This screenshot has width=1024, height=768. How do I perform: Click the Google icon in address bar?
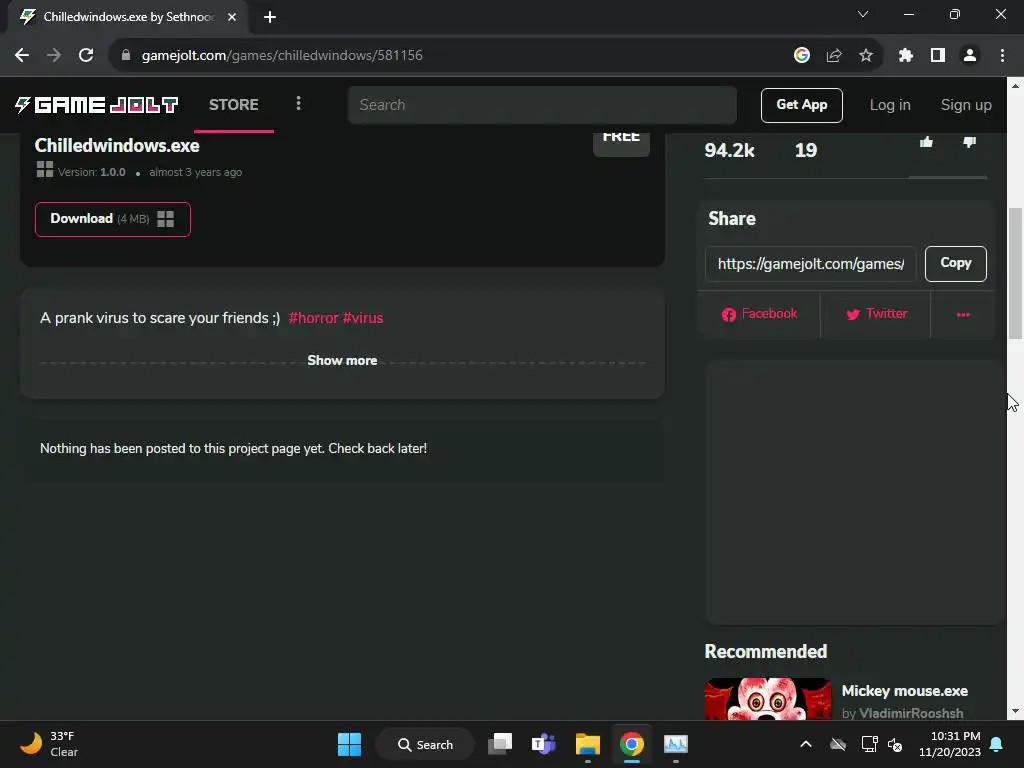coord(801,56)
